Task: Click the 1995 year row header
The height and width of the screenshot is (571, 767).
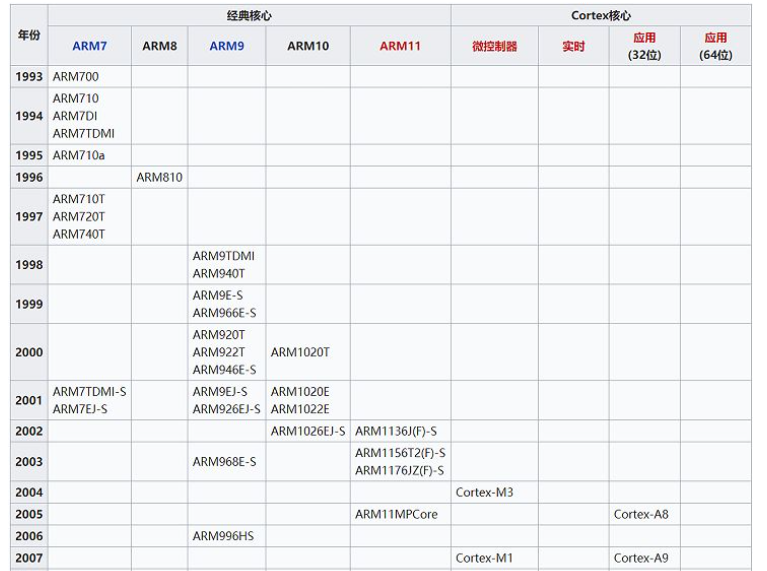Action: point(29,156)
